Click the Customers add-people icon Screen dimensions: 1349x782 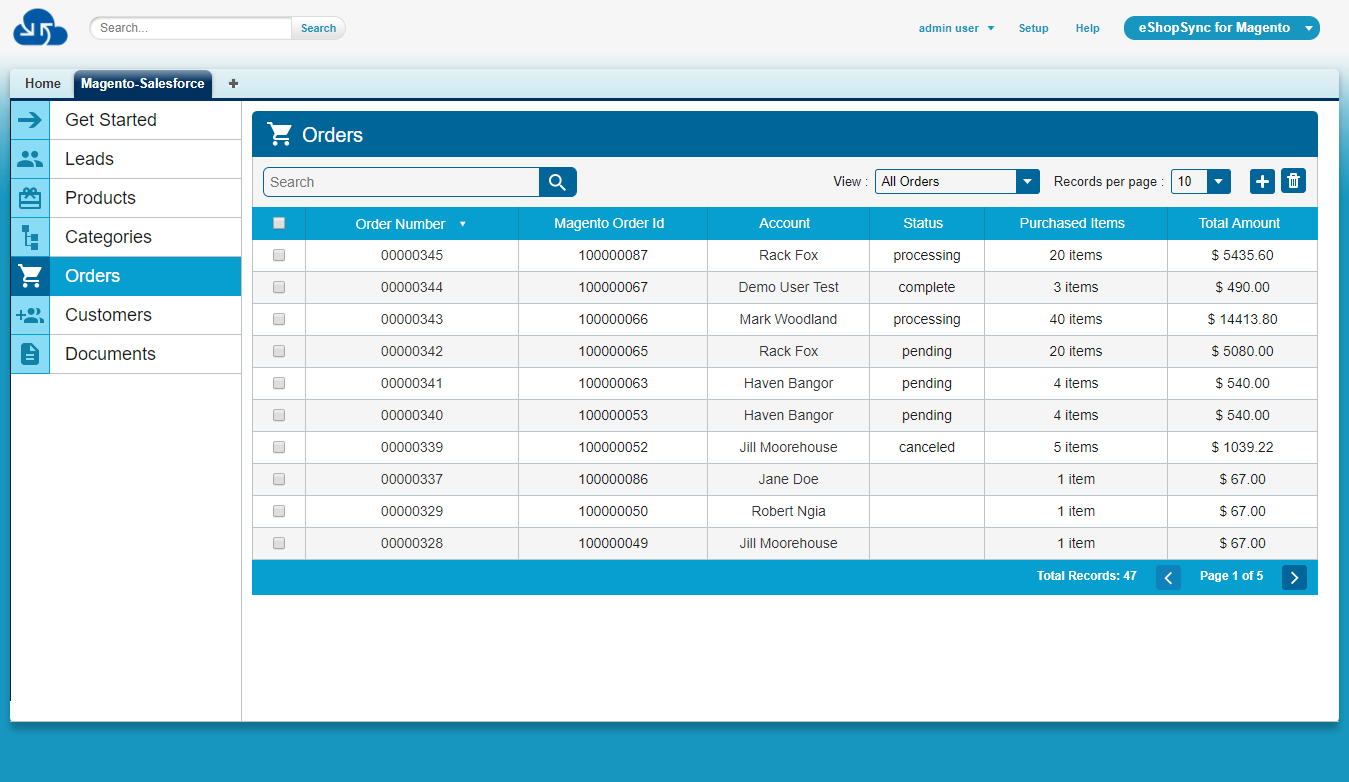coord(30,315)
